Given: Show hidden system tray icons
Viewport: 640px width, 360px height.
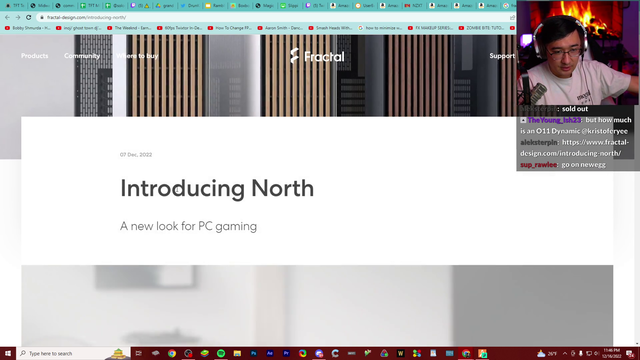Looking at the screenshot, I should coord(565,353).
